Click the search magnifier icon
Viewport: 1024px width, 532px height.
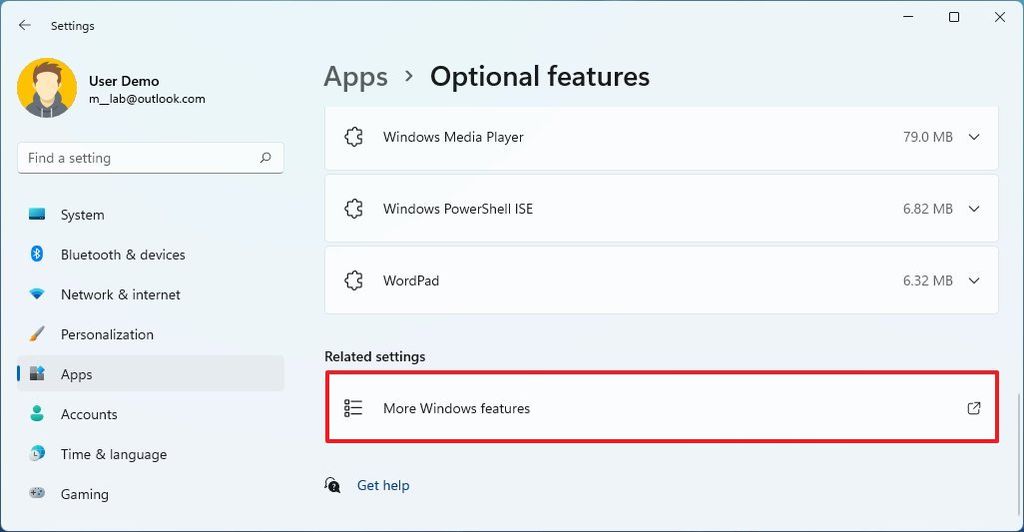(265, 157)
